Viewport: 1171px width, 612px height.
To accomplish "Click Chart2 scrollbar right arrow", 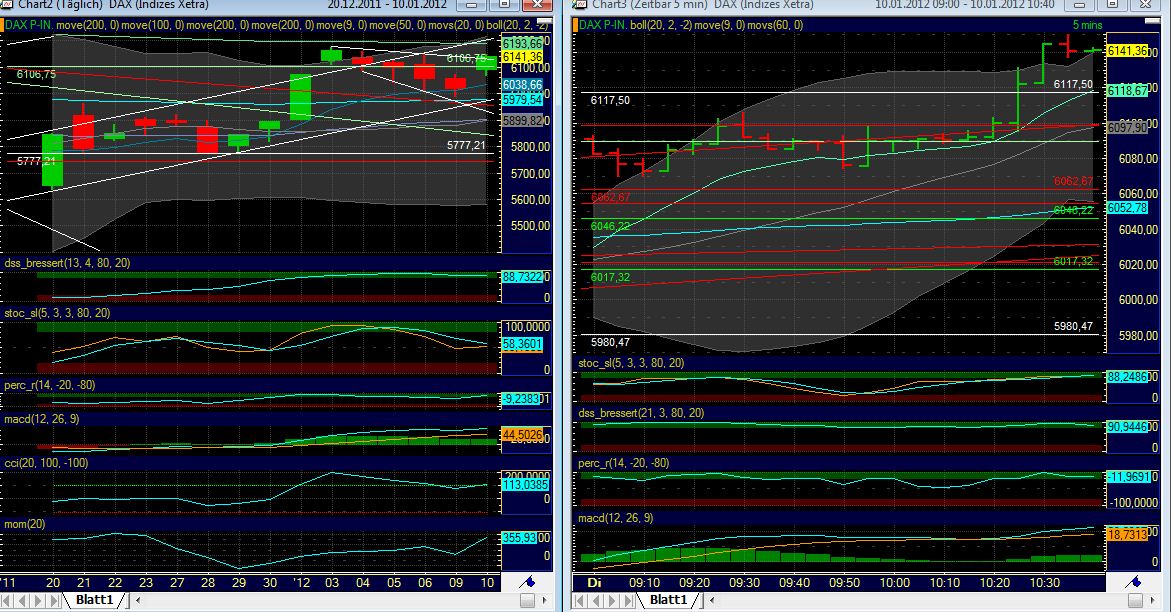I will (x=544, y=600).
